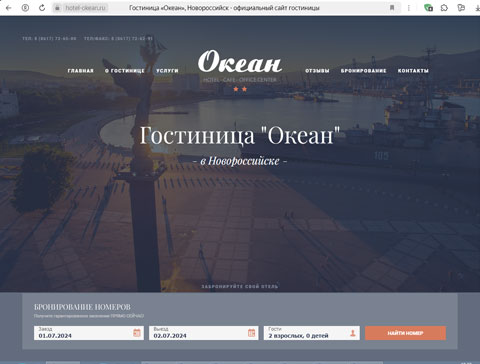Open the Yandex circle icon next to back arrow
Viewport: 480px width, 364px height.
click(x=25, y=8)
